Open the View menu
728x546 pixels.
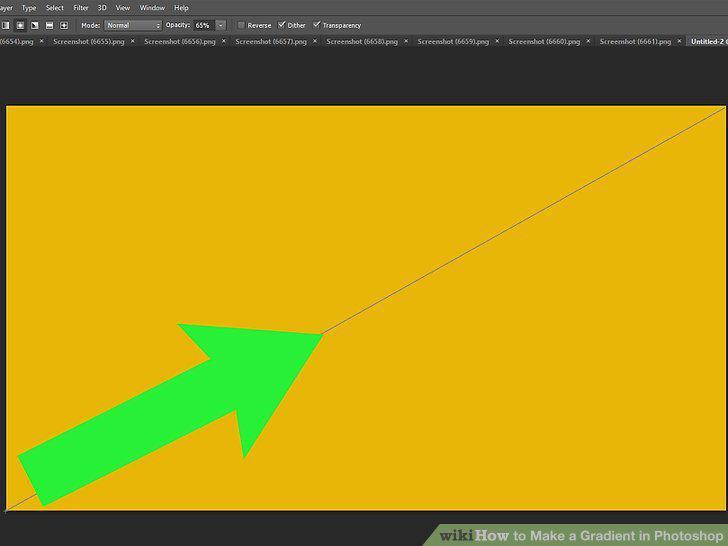(123, 8)
